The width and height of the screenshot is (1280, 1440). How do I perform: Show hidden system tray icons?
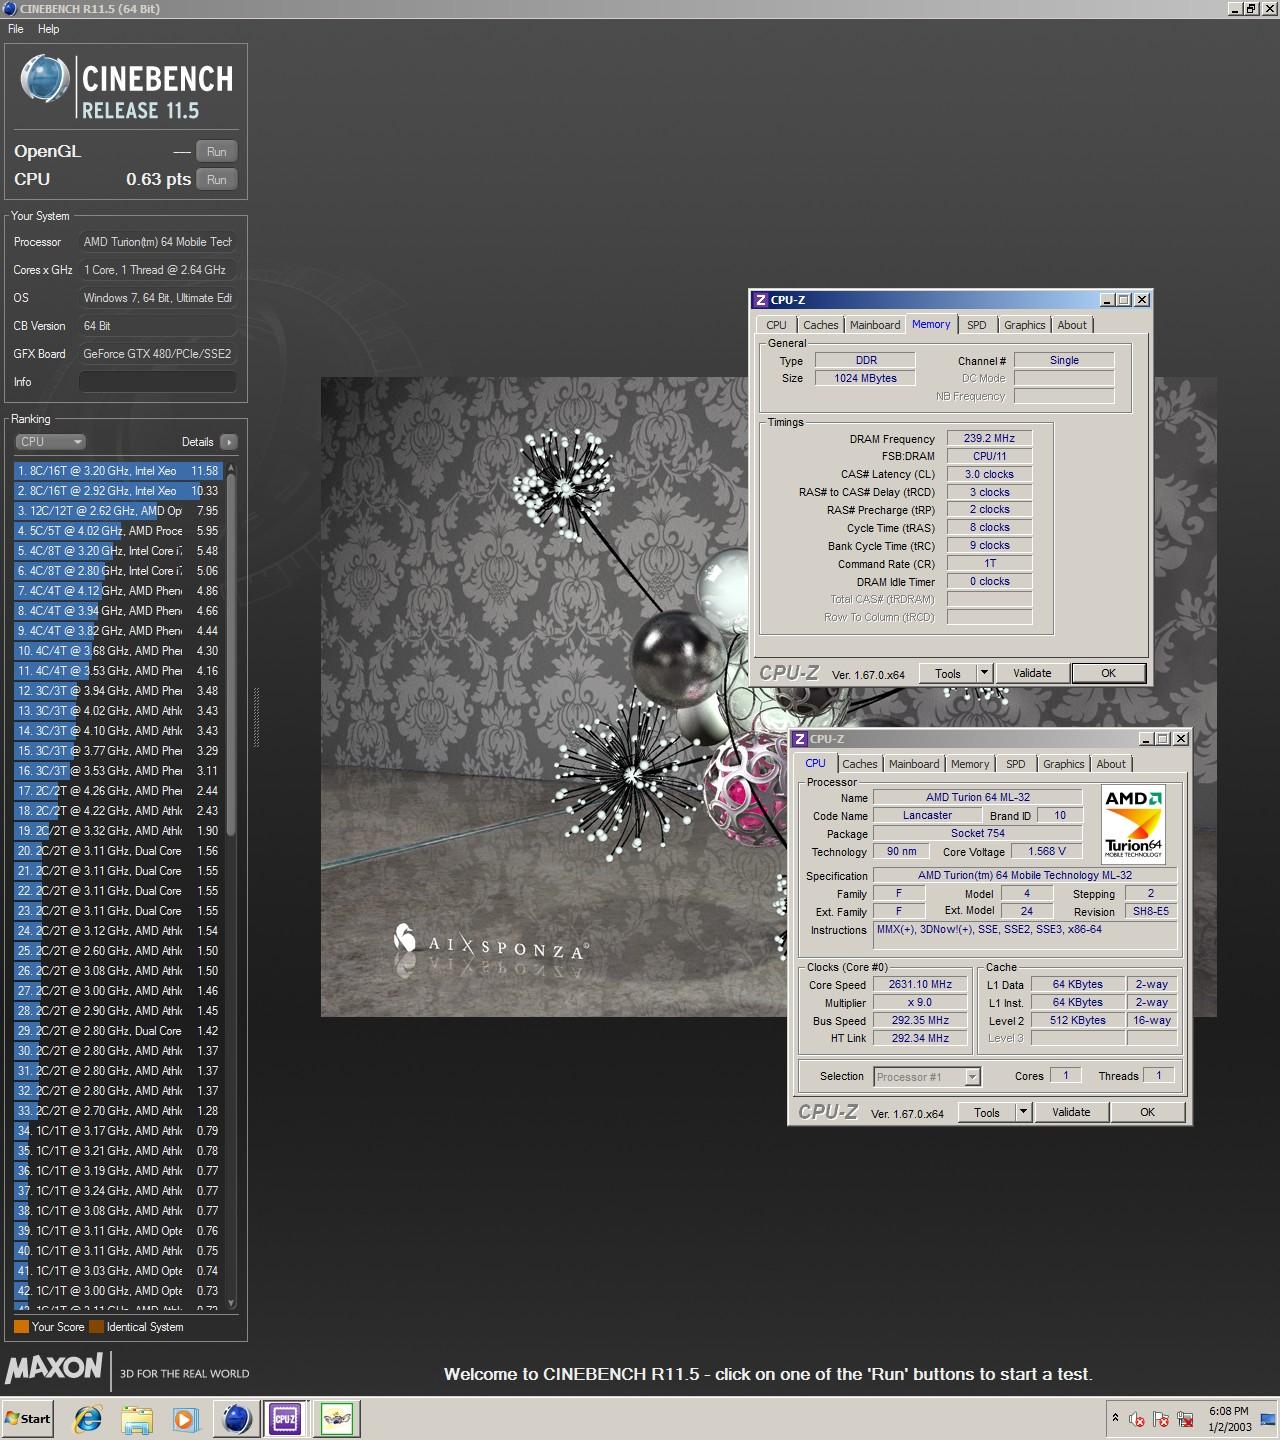(x=1115, y=1418)
